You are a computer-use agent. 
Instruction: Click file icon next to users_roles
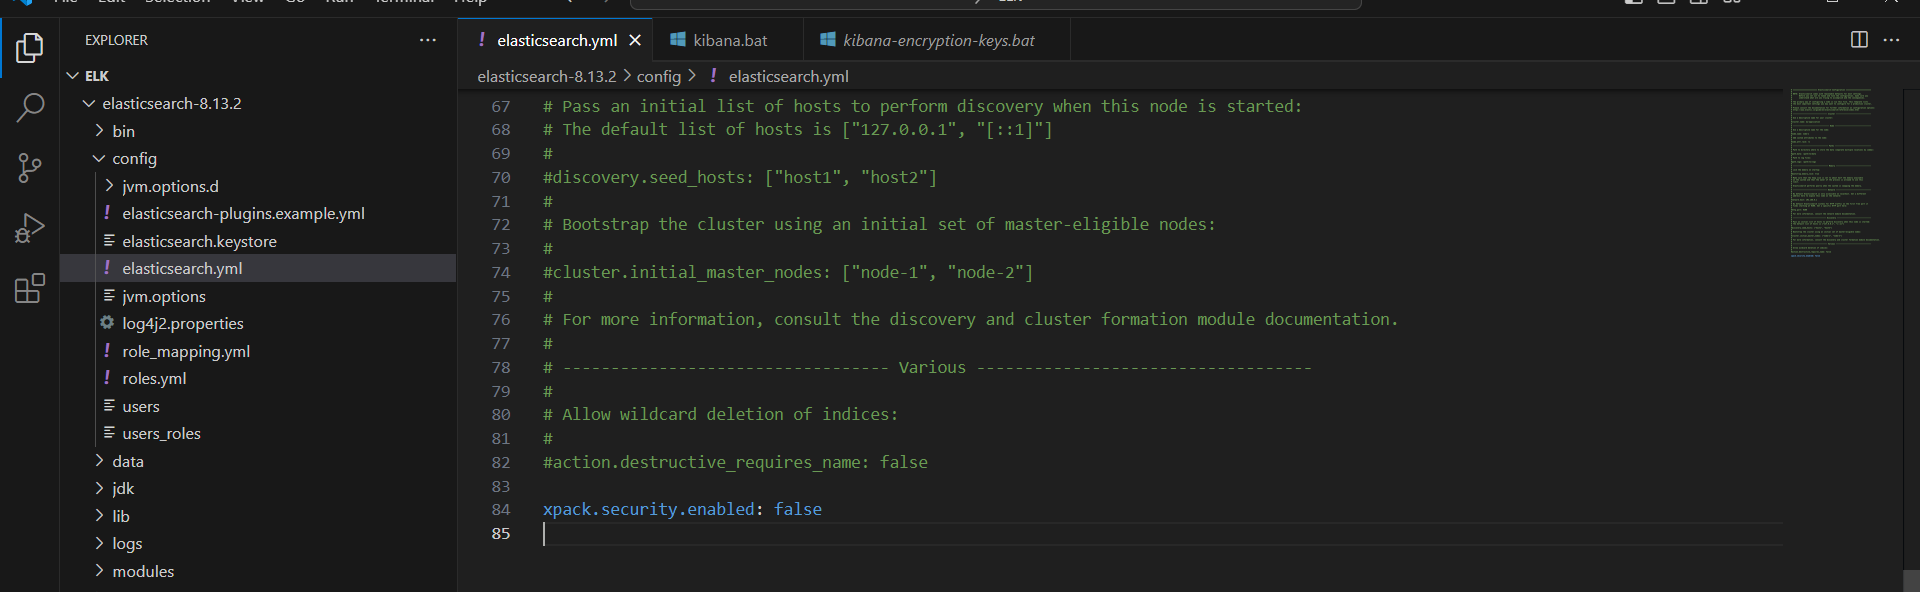[109, 433]
